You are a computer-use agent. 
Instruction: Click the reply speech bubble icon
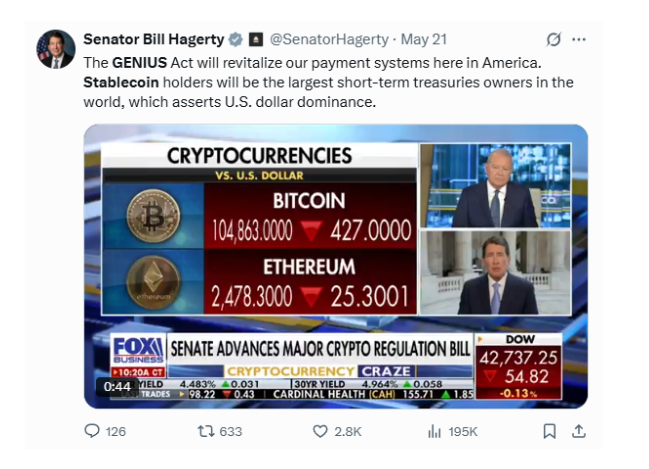tap(92, 431)
